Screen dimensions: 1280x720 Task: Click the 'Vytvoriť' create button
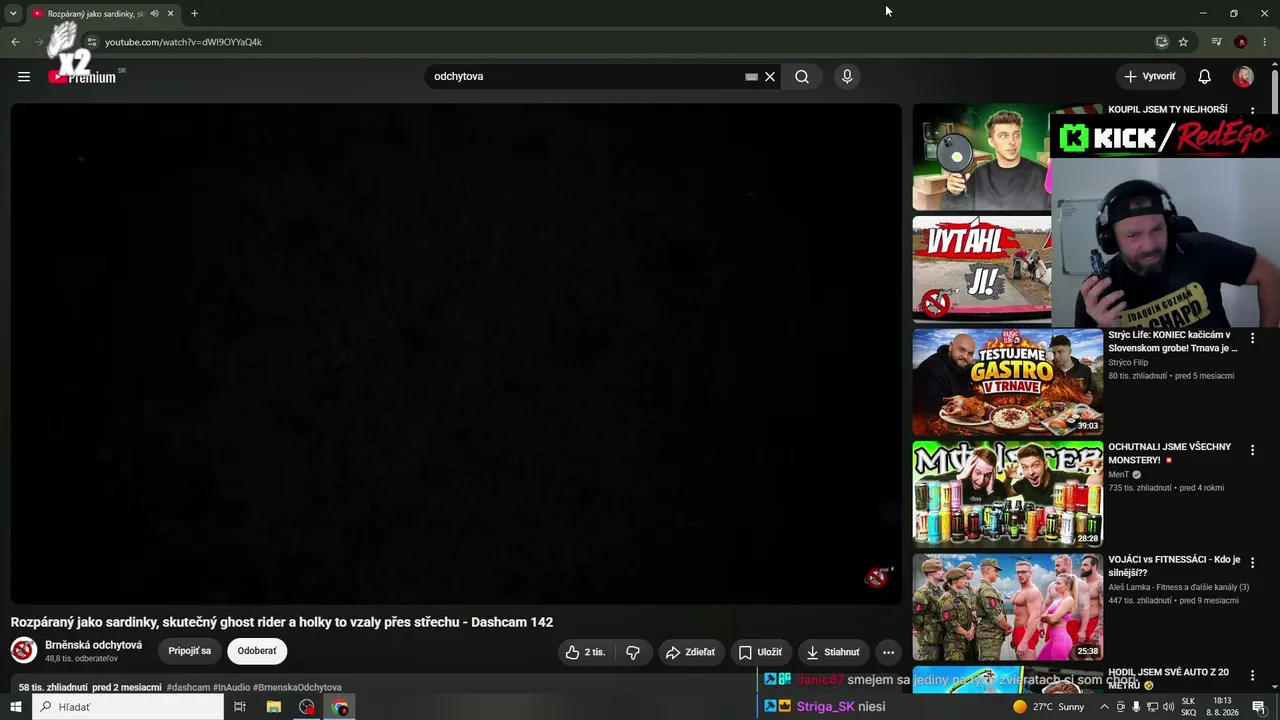tap(1150, 77)
